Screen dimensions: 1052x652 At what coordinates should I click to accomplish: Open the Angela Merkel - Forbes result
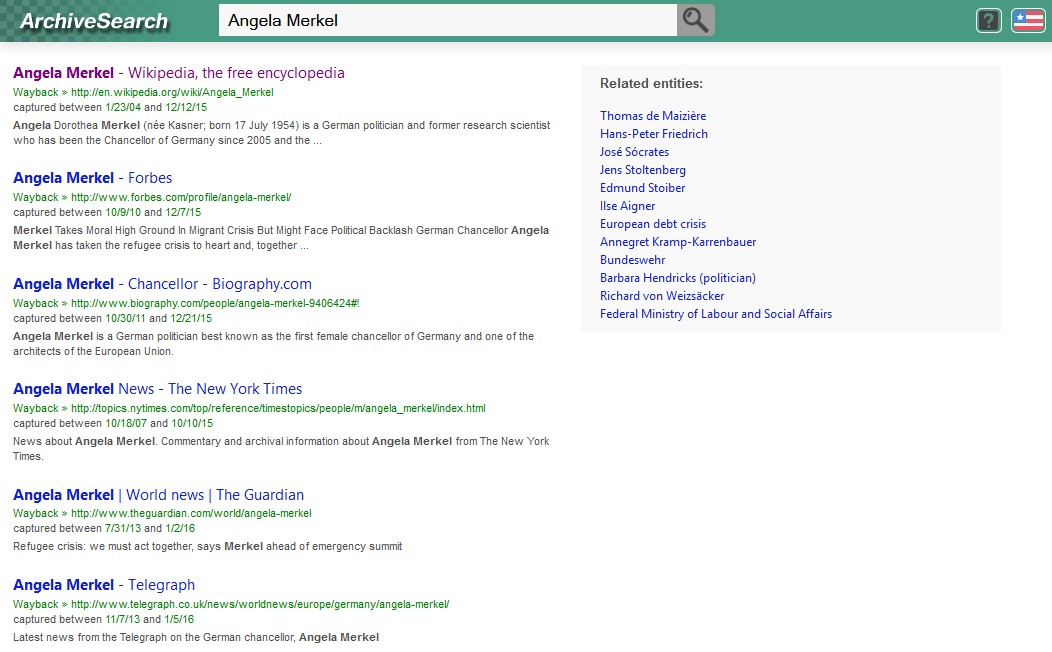[x=93, y=178]
